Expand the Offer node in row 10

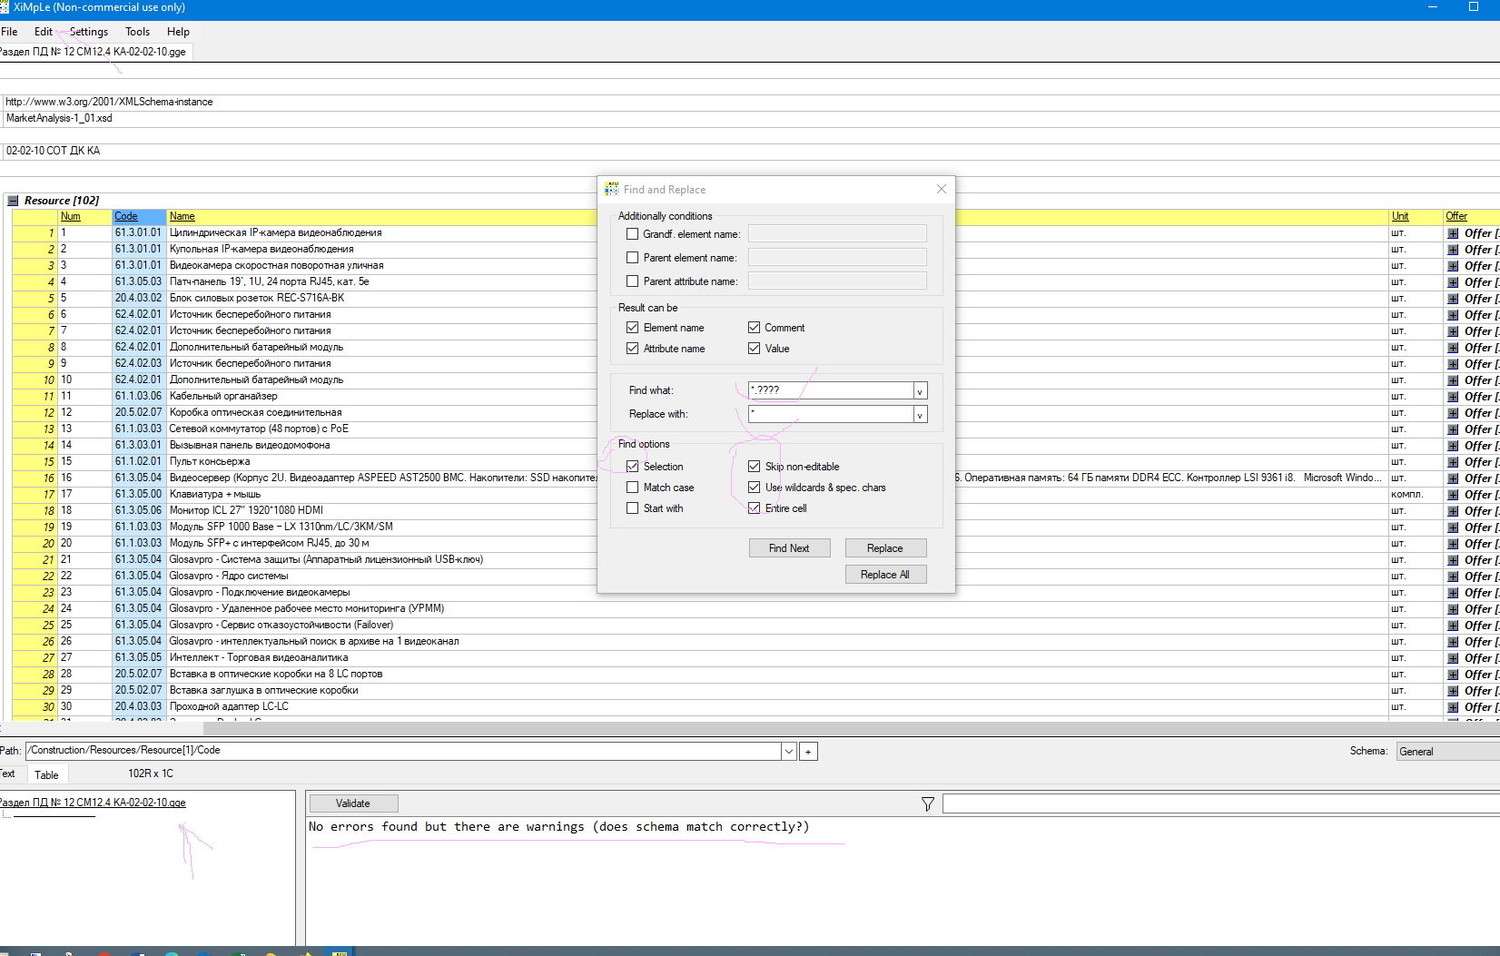1453,381
